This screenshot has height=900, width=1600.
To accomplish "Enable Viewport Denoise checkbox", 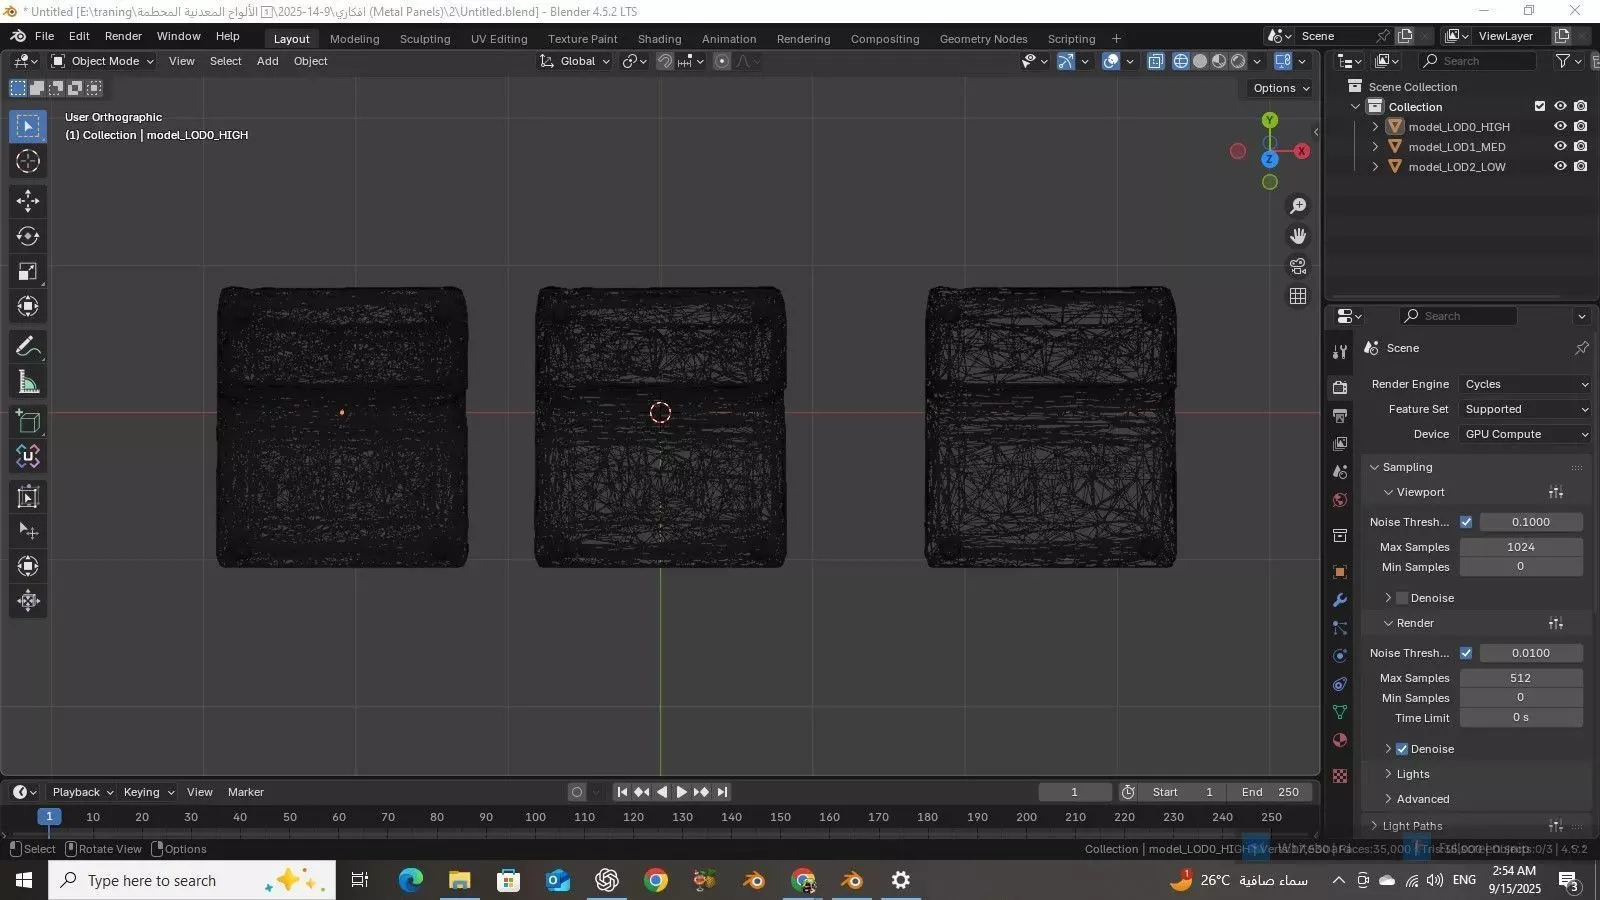I will 1402,598.
